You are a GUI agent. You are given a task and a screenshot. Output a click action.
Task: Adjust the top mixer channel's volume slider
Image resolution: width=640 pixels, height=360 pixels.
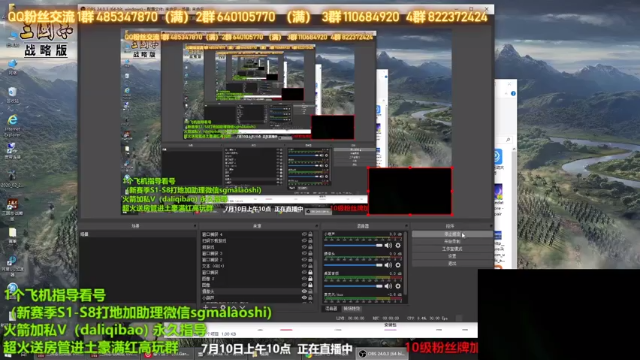353,245
